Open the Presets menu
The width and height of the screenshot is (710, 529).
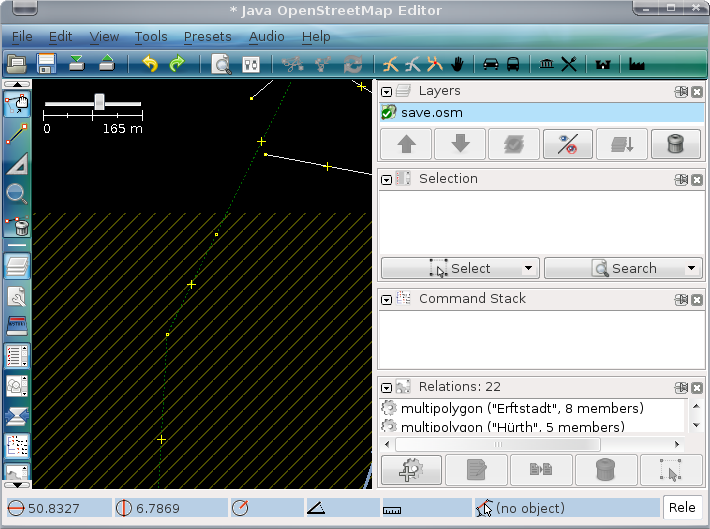207,37
